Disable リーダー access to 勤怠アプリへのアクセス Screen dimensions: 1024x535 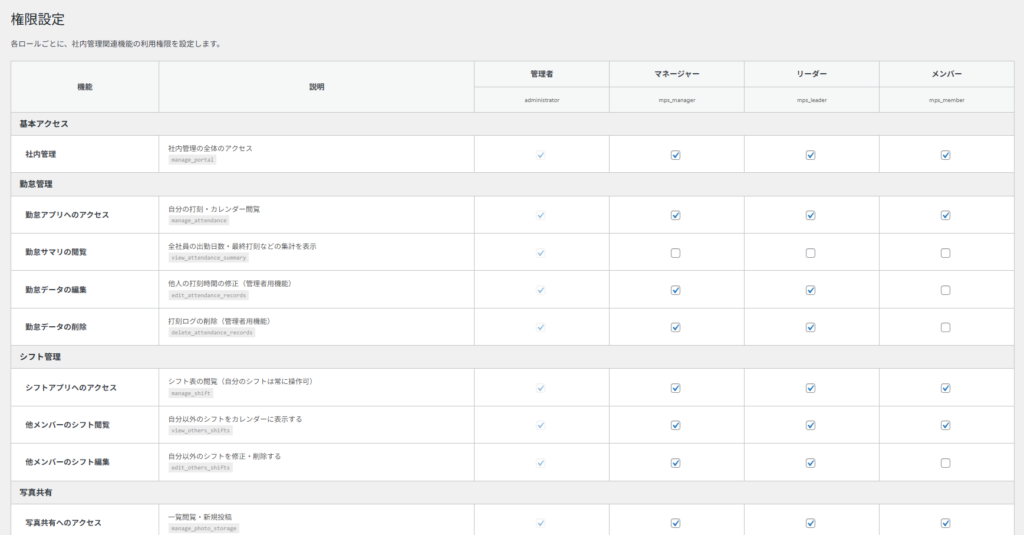tap(810, 215)
